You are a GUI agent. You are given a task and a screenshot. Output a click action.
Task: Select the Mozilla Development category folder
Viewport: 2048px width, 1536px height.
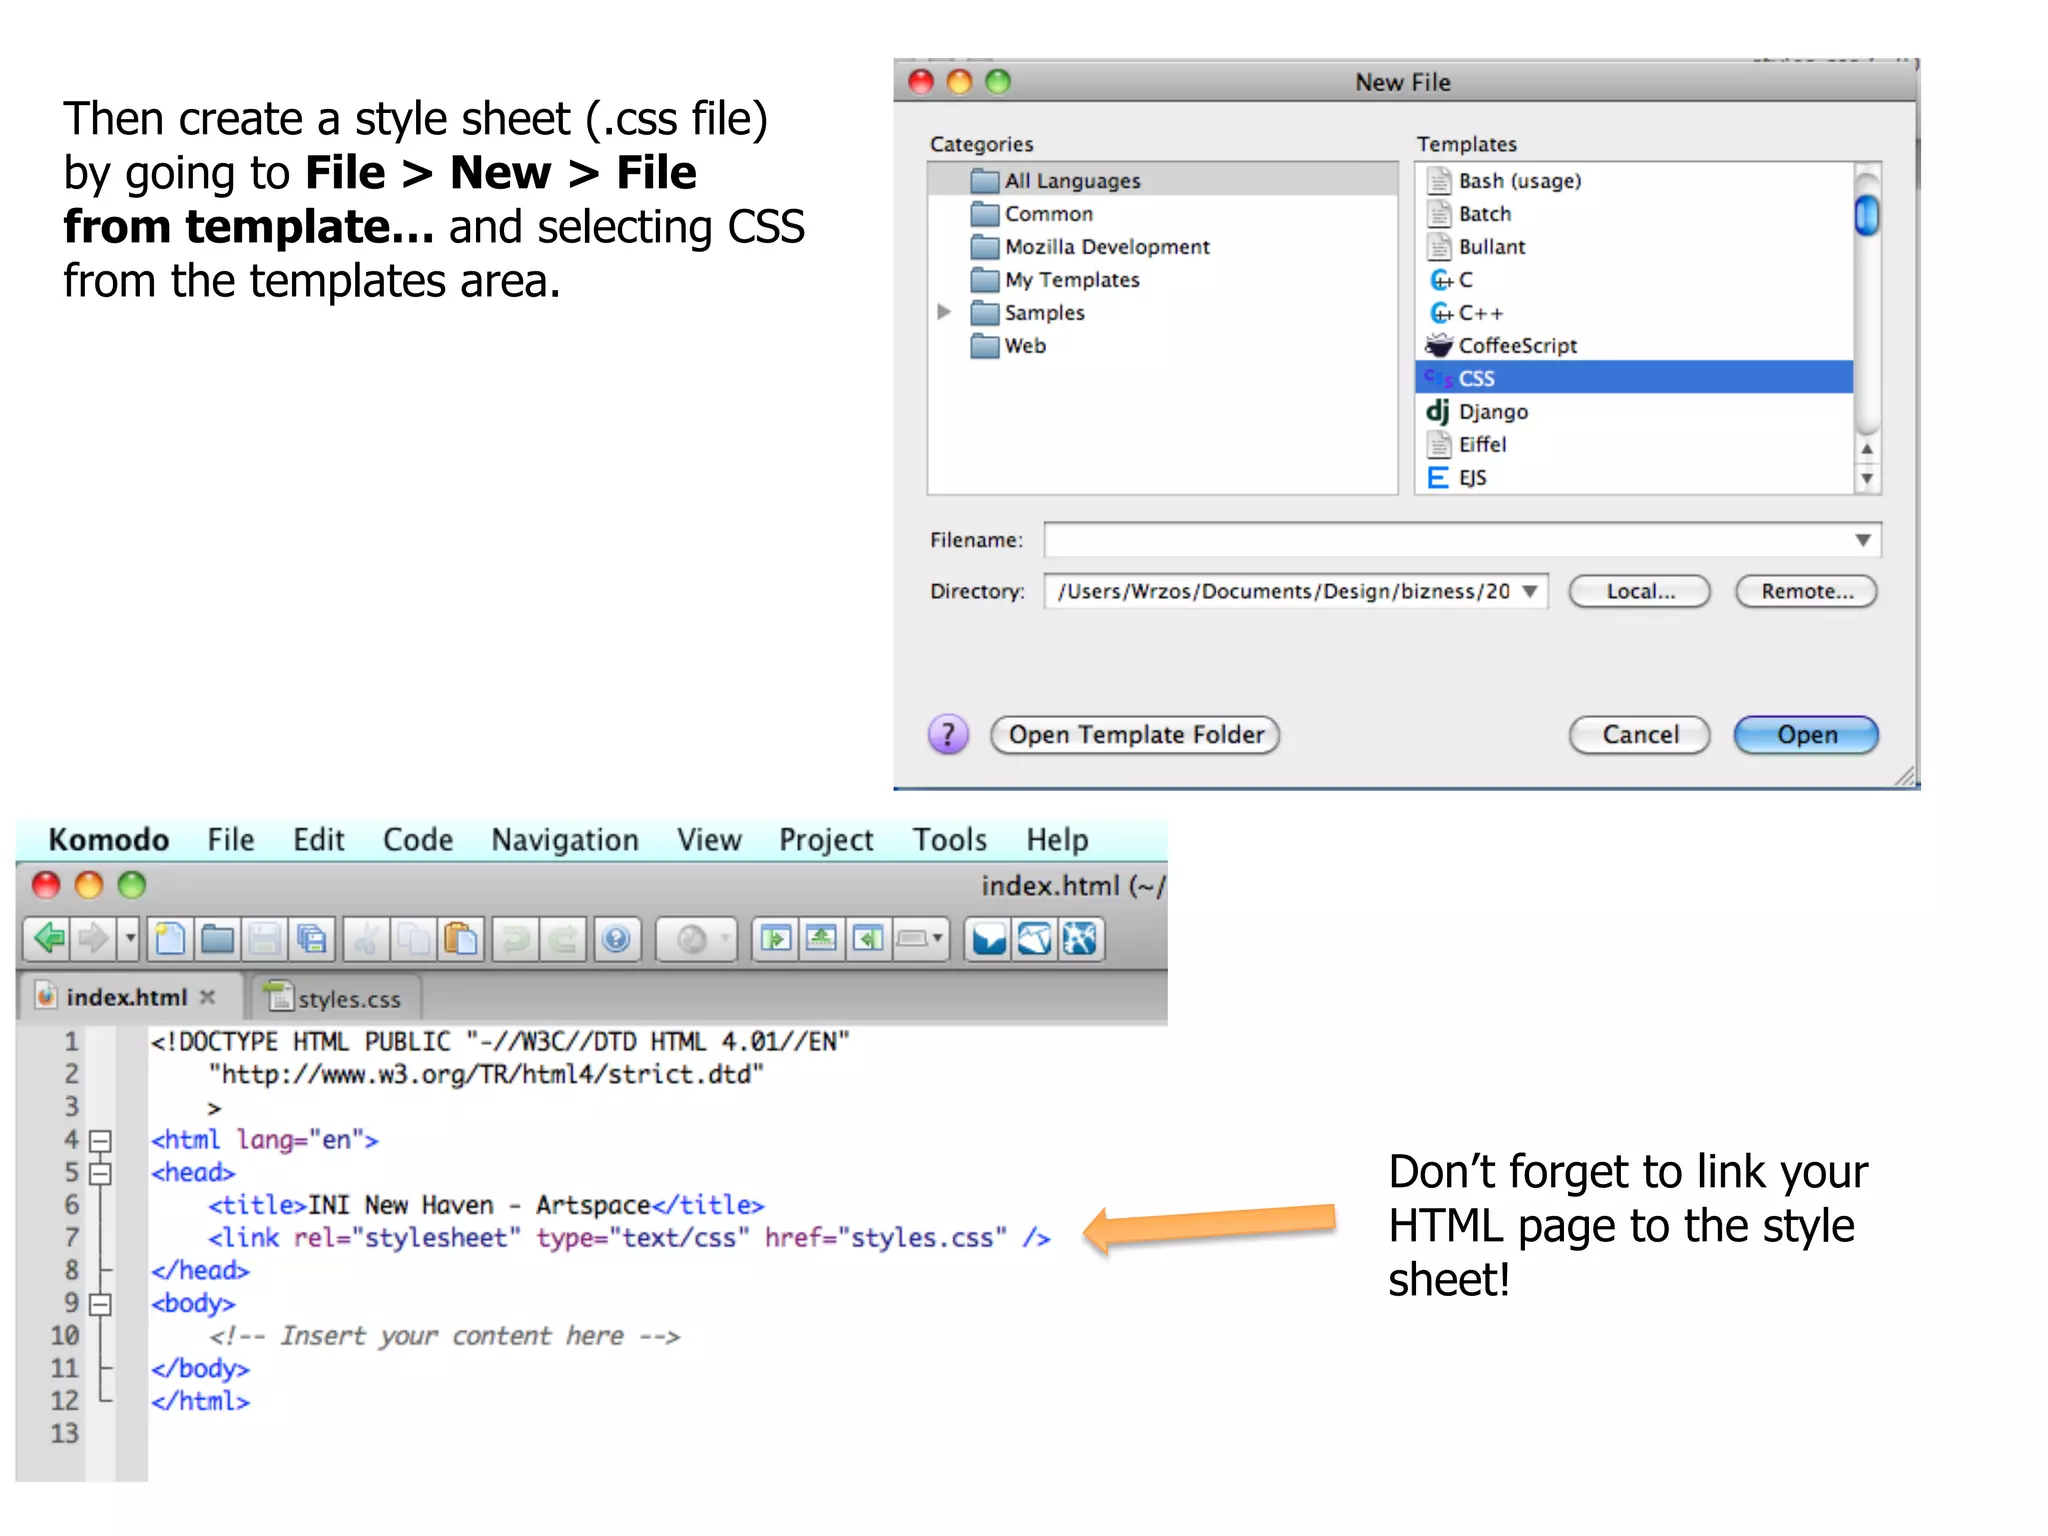[x=1163, y=247]
